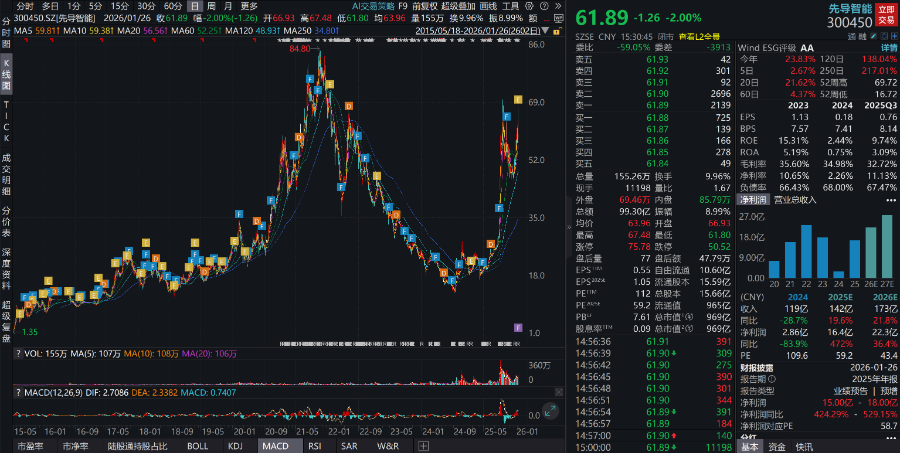
Task: Open the 更多 periods dropdown
Action: pyautogui.click(x=249, y=6)
